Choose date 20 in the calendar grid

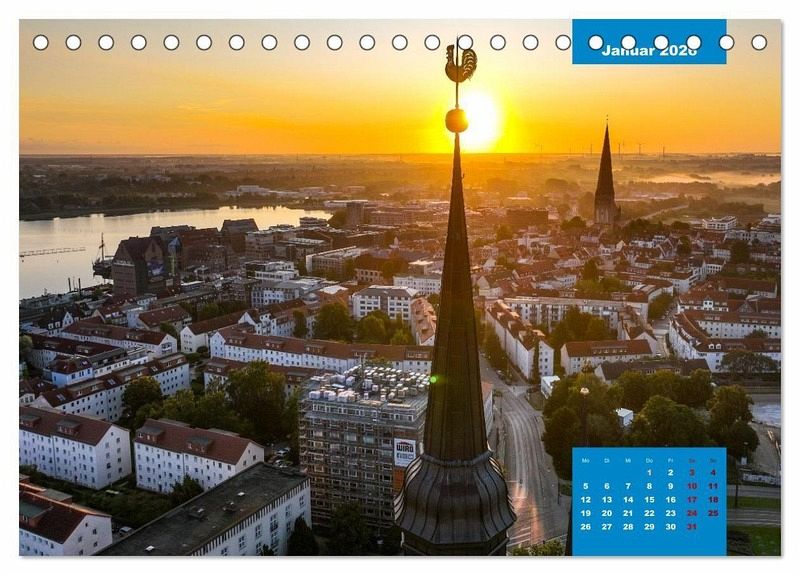[x=606, y=512]
